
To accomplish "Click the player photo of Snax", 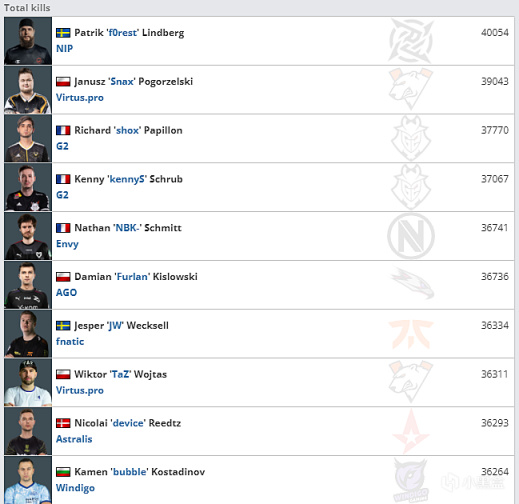I will [x=28, y=90].
